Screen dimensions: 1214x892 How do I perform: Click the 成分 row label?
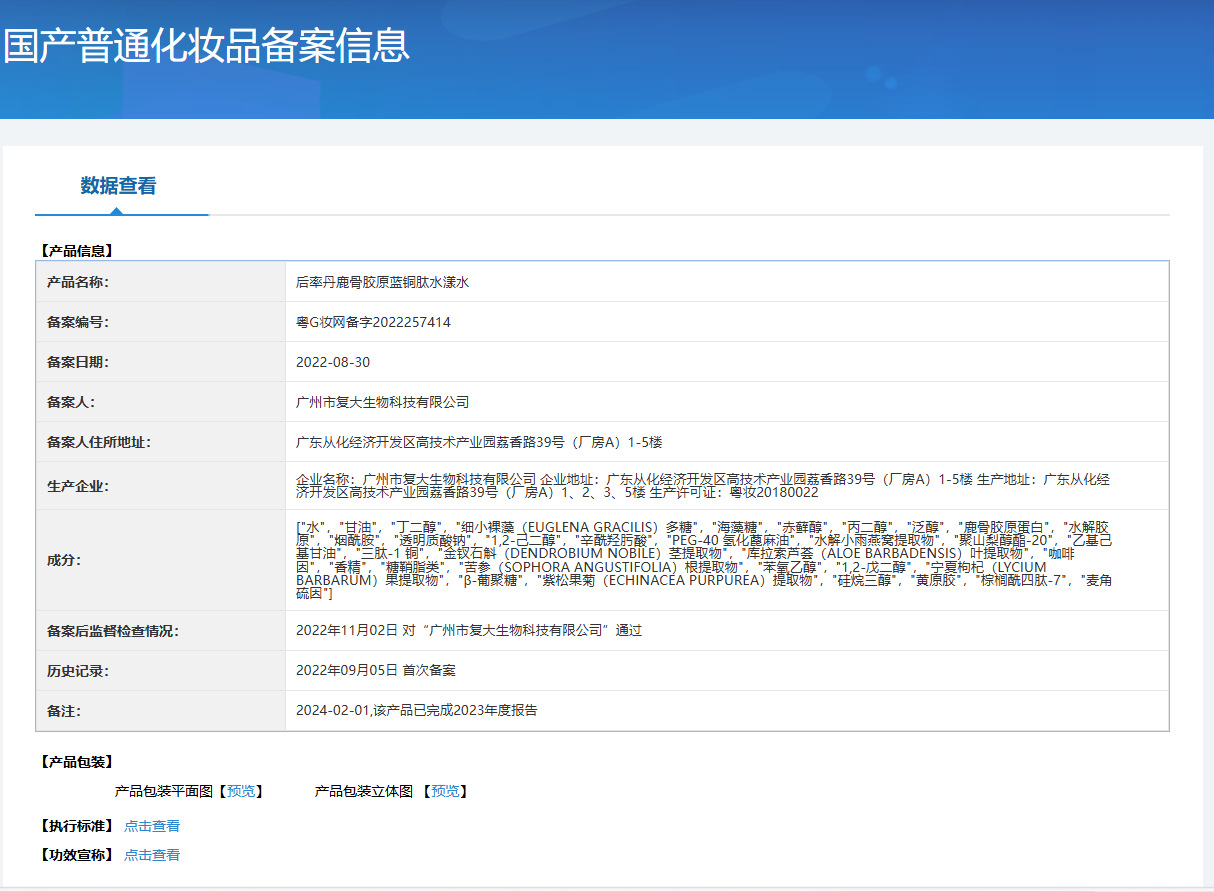64,560
